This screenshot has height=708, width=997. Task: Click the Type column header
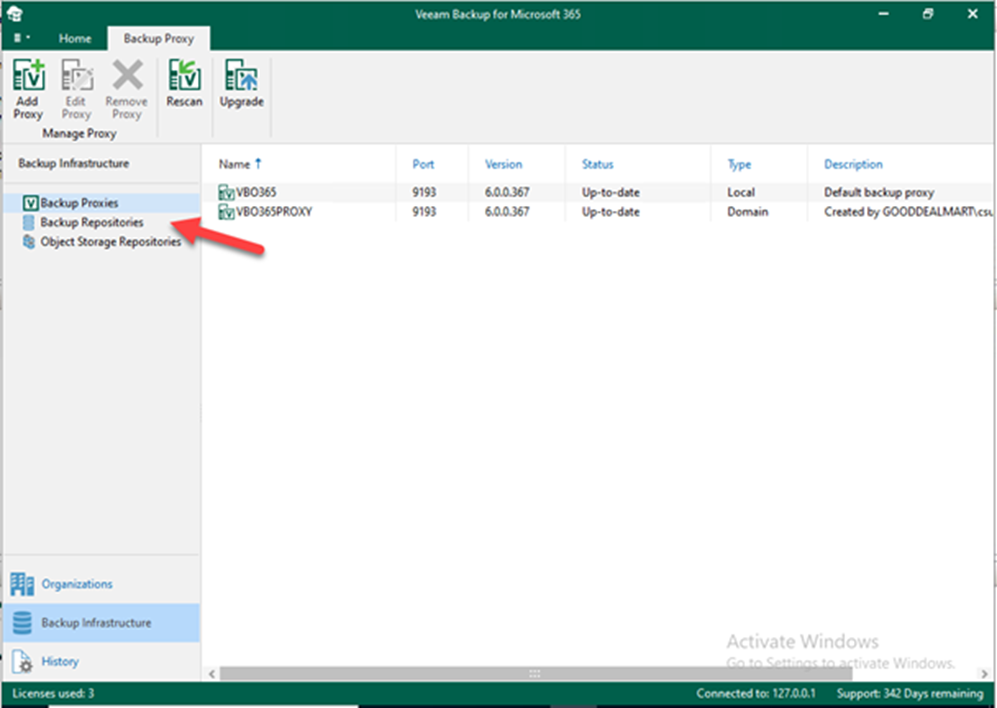coord(738,164)
